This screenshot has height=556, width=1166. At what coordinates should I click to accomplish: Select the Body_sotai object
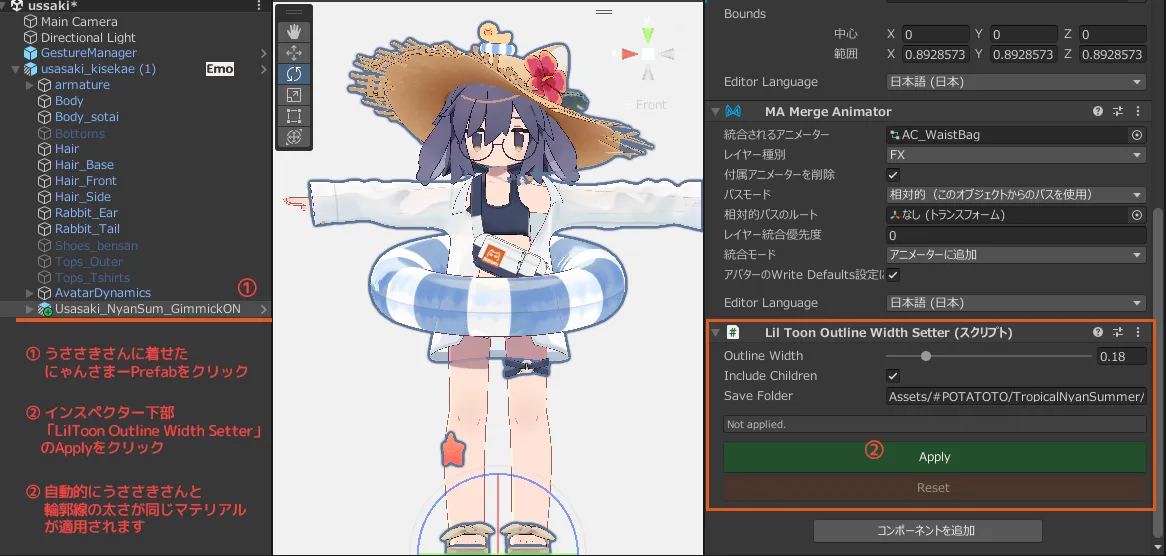[x=86, y=117]
